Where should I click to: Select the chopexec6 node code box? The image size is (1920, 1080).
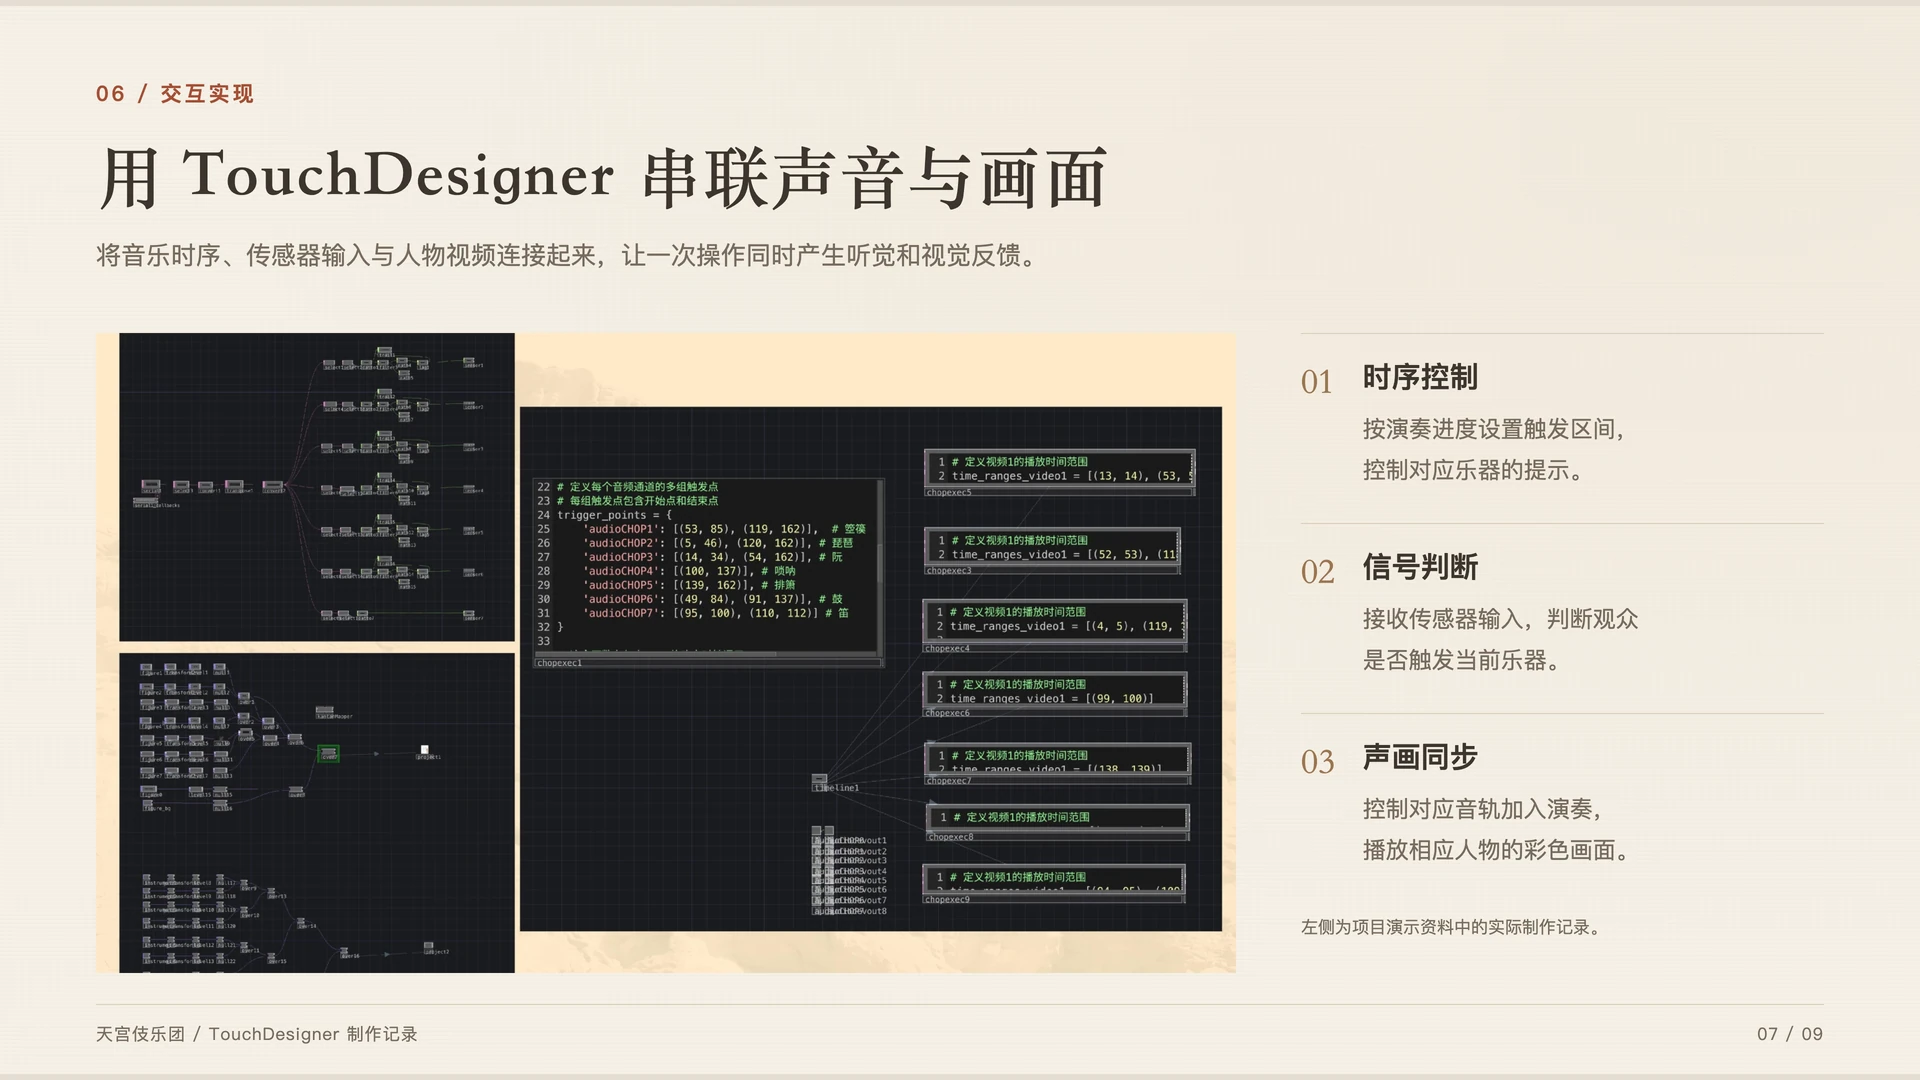[1055, 695]
